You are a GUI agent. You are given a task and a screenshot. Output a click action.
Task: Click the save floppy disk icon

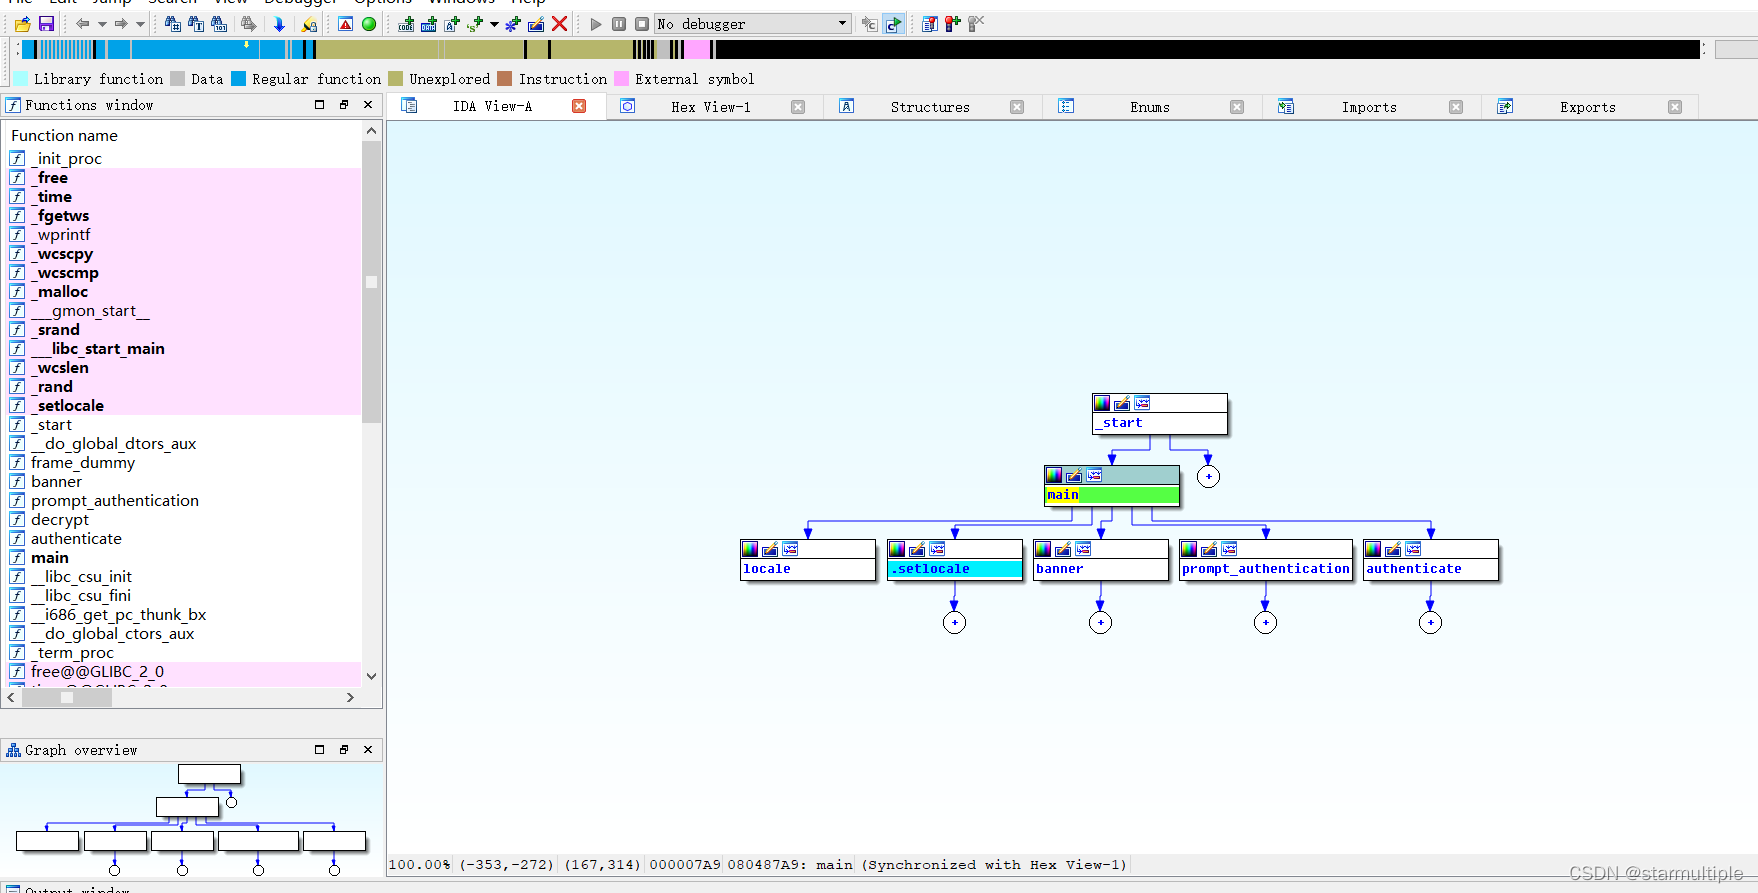[46, 24]
